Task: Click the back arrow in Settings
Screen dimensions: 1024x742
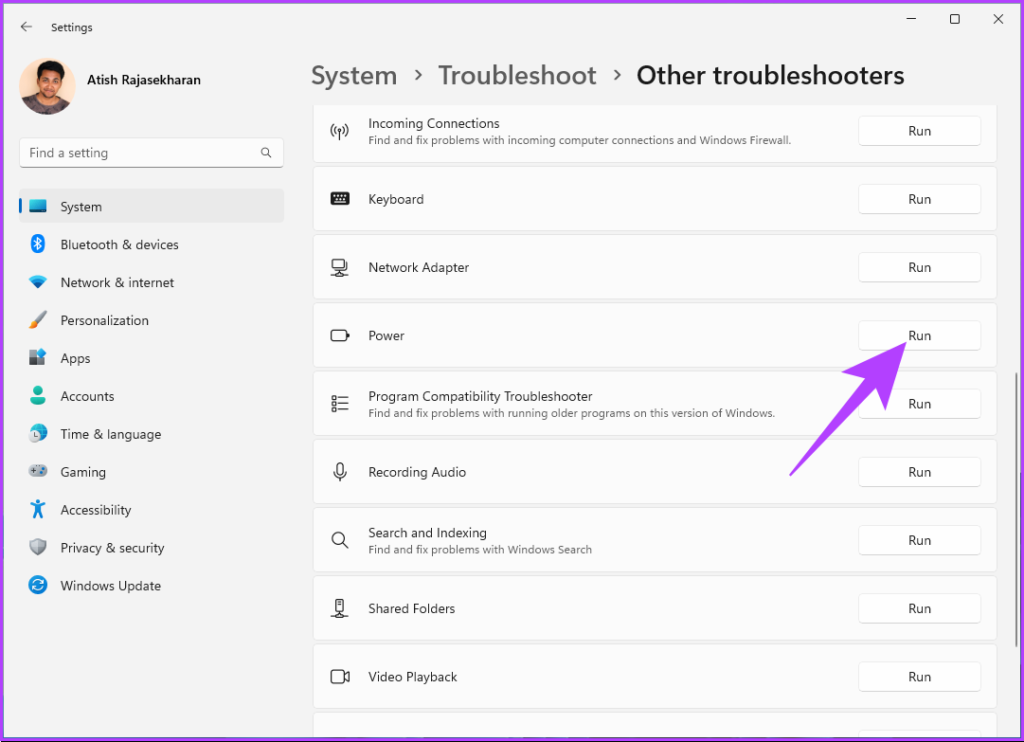Action: [x=26, y=27]
